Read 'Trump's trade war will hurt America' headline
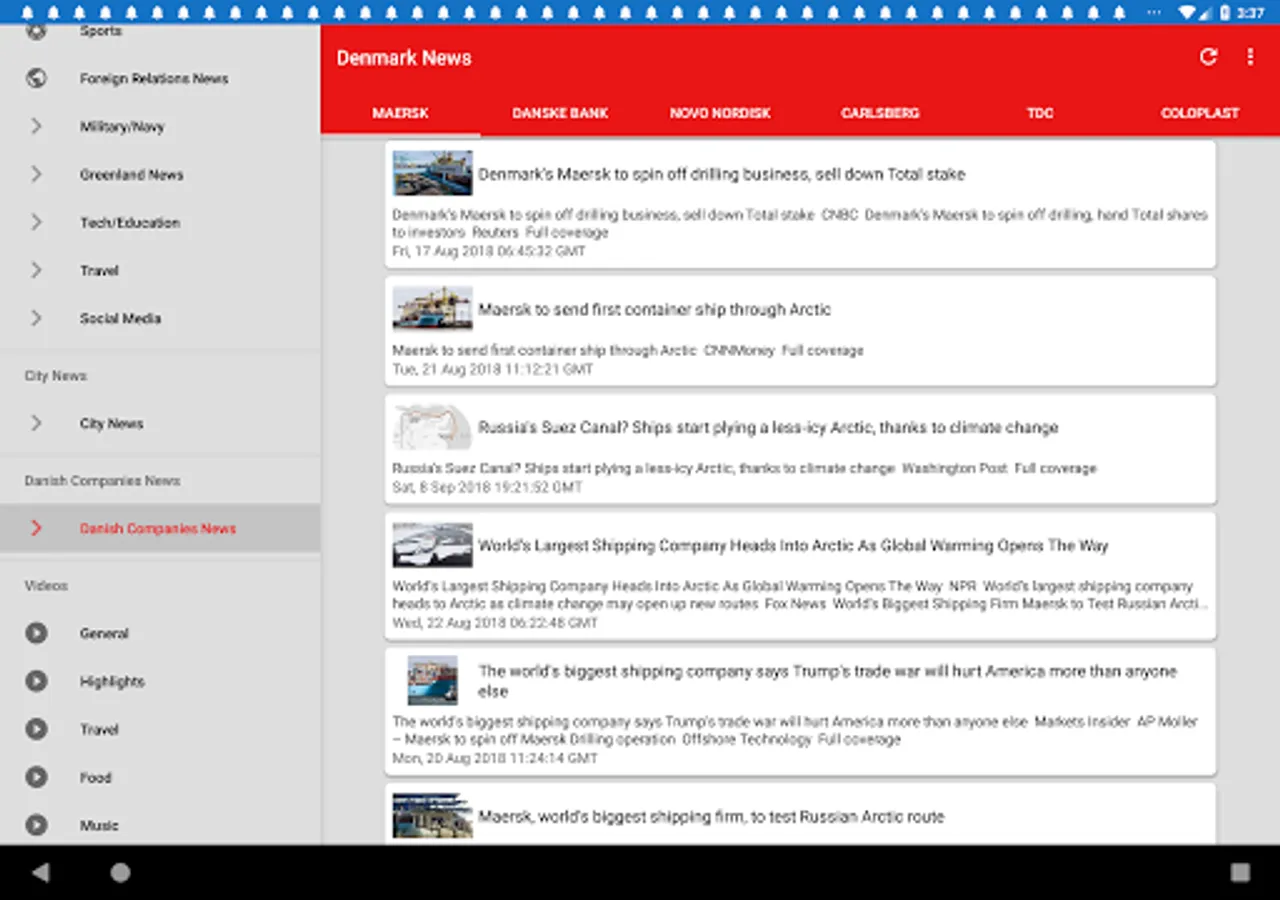The width and height of the screenshot is (1280, 900). coord(828,681)
